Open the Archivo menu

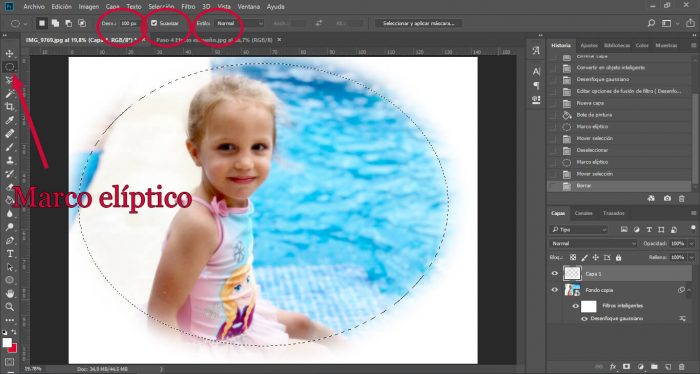click(x=34, y=7)
